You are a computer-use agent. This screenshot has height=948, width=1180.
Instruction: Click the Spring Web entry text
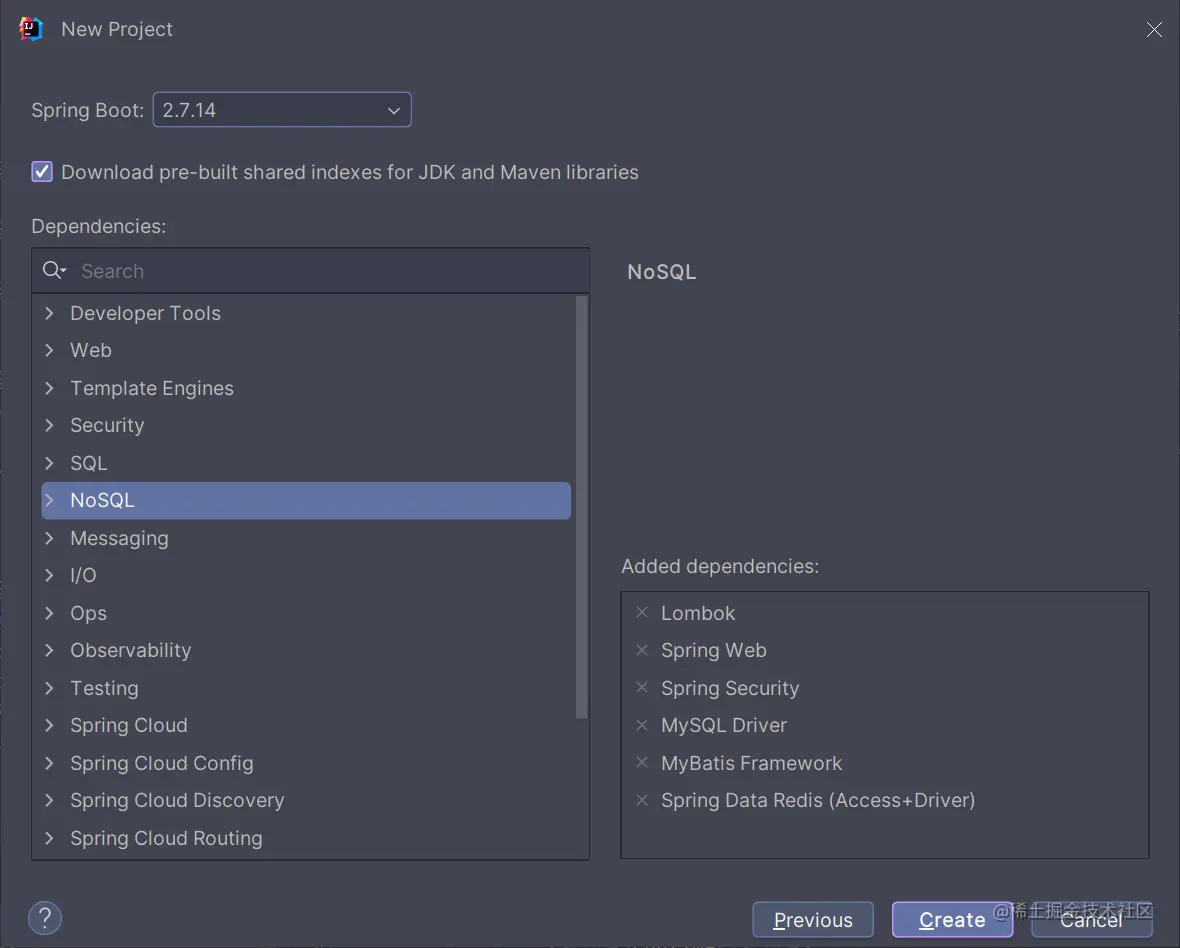[x=713, y=650]
